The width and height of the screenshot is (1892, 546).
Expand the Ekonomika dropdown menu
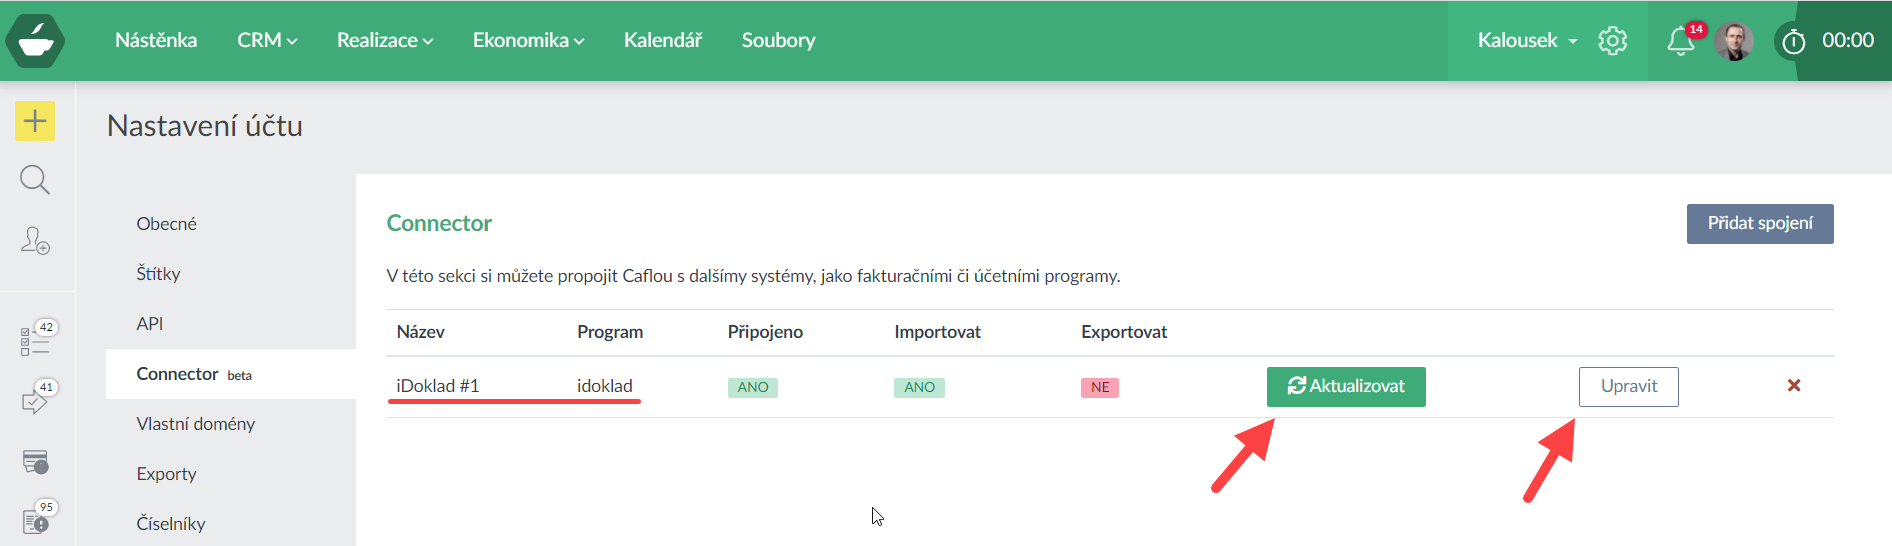(x=528, y=41)
